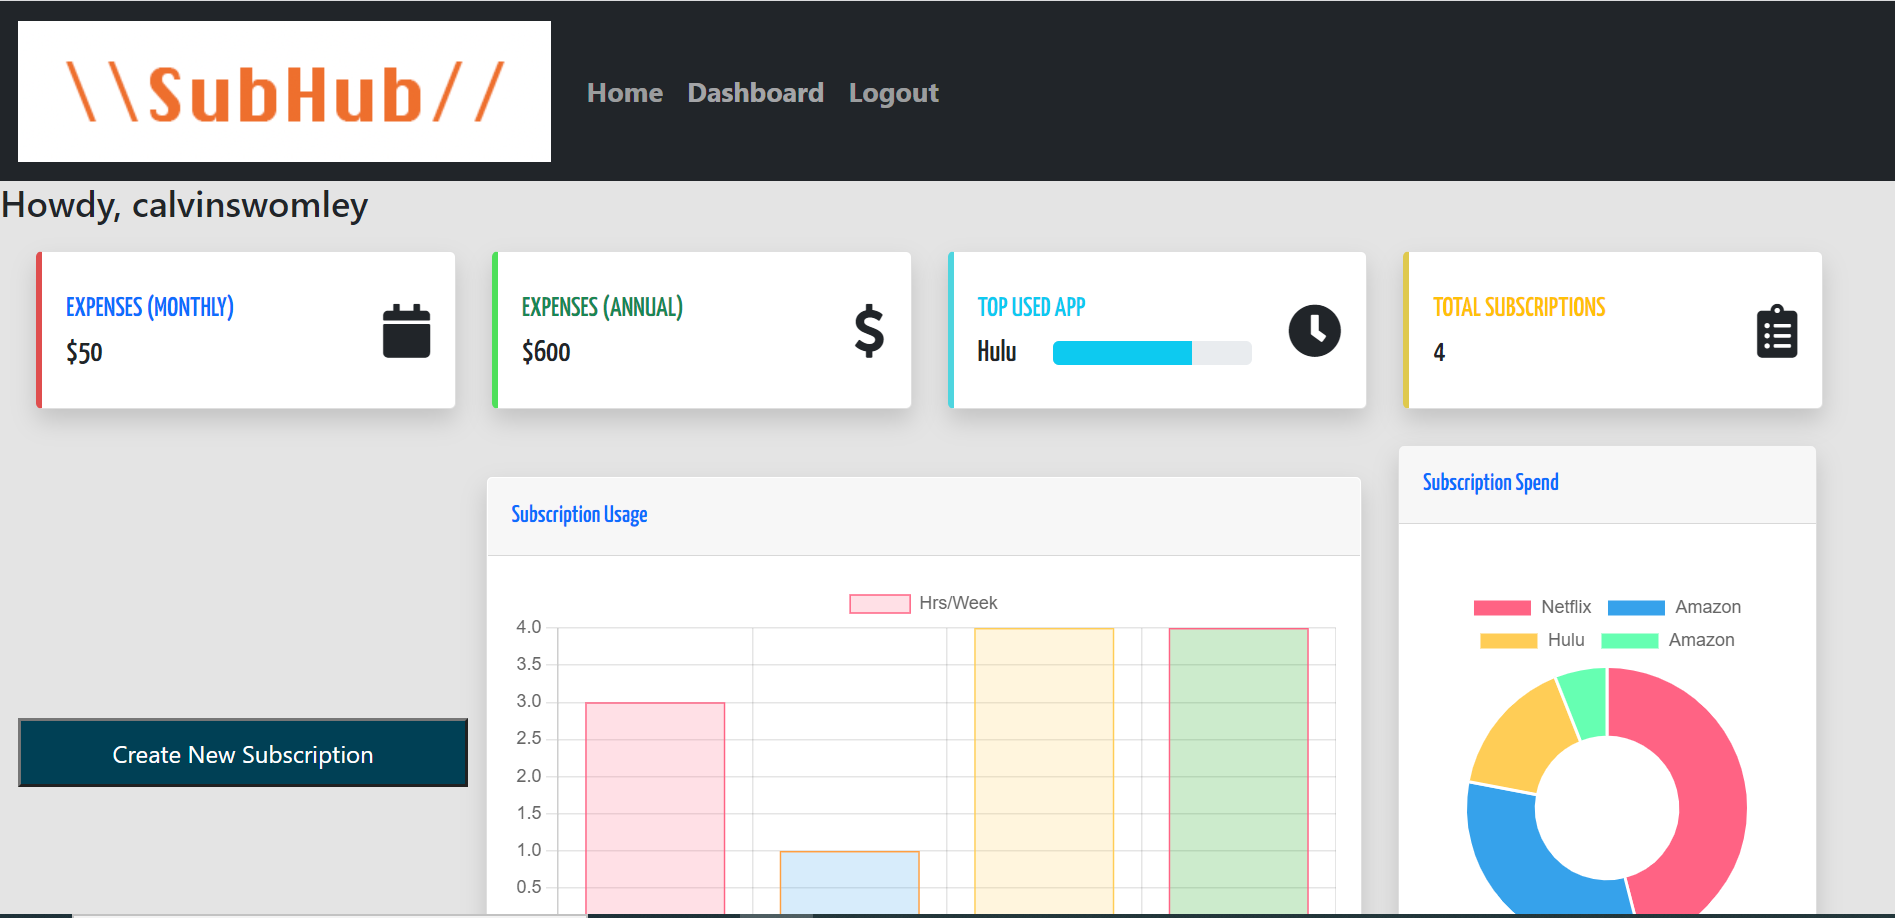Select the Subscription Usage panel header

tap(579, 513)
